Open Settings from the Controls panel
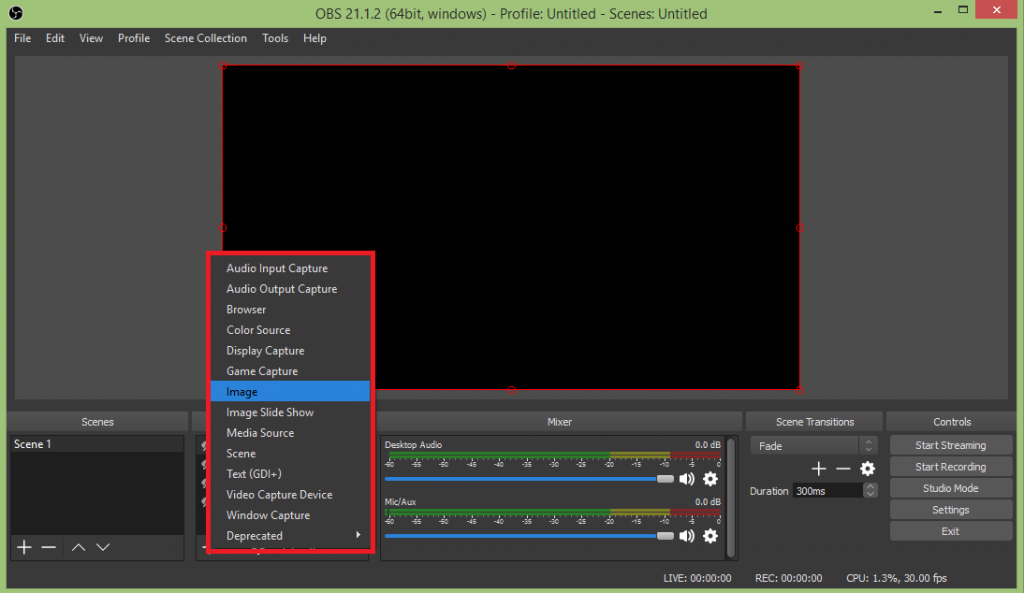Image resolution: width=1024 pixels, height=593 pixels. (x=950, y=509)
